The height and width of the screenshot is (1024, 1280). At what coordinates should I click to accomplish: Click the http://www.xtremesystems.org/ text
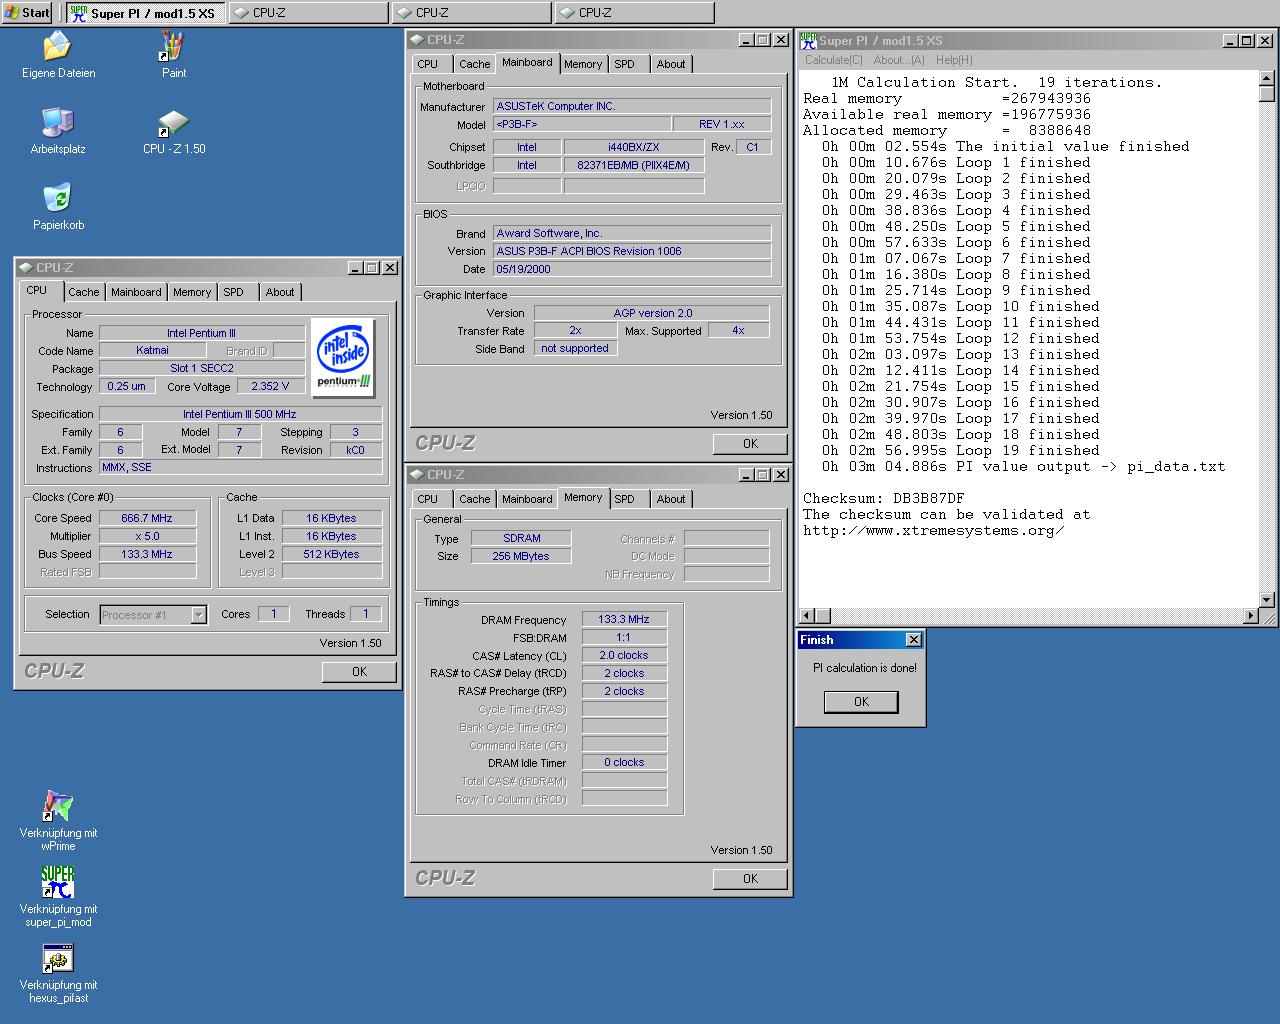(x=933, y=530)
